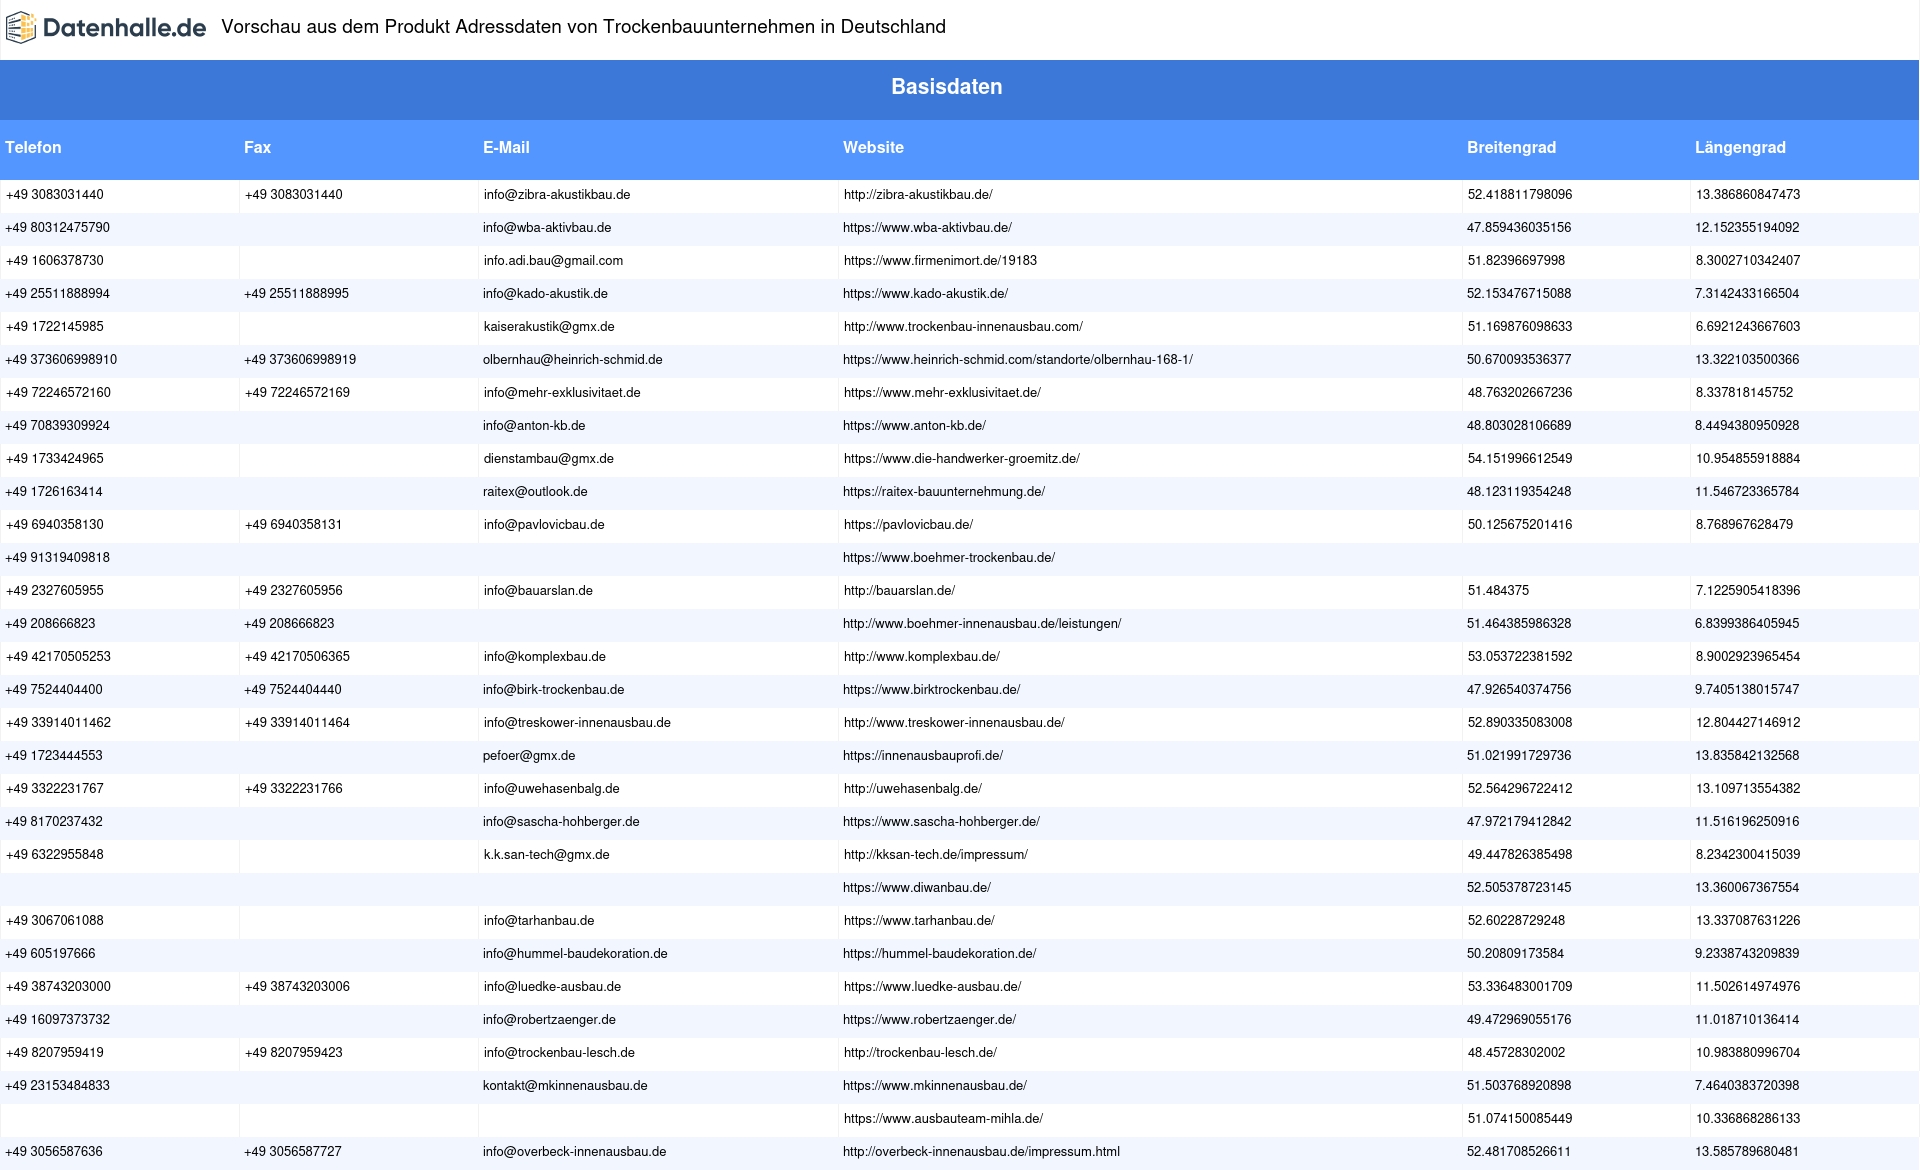Open the overbeck-innenausbau.de/impressum.html URL
The height and width of the screenshot is (1170, 1920).
coord(981,1152)
